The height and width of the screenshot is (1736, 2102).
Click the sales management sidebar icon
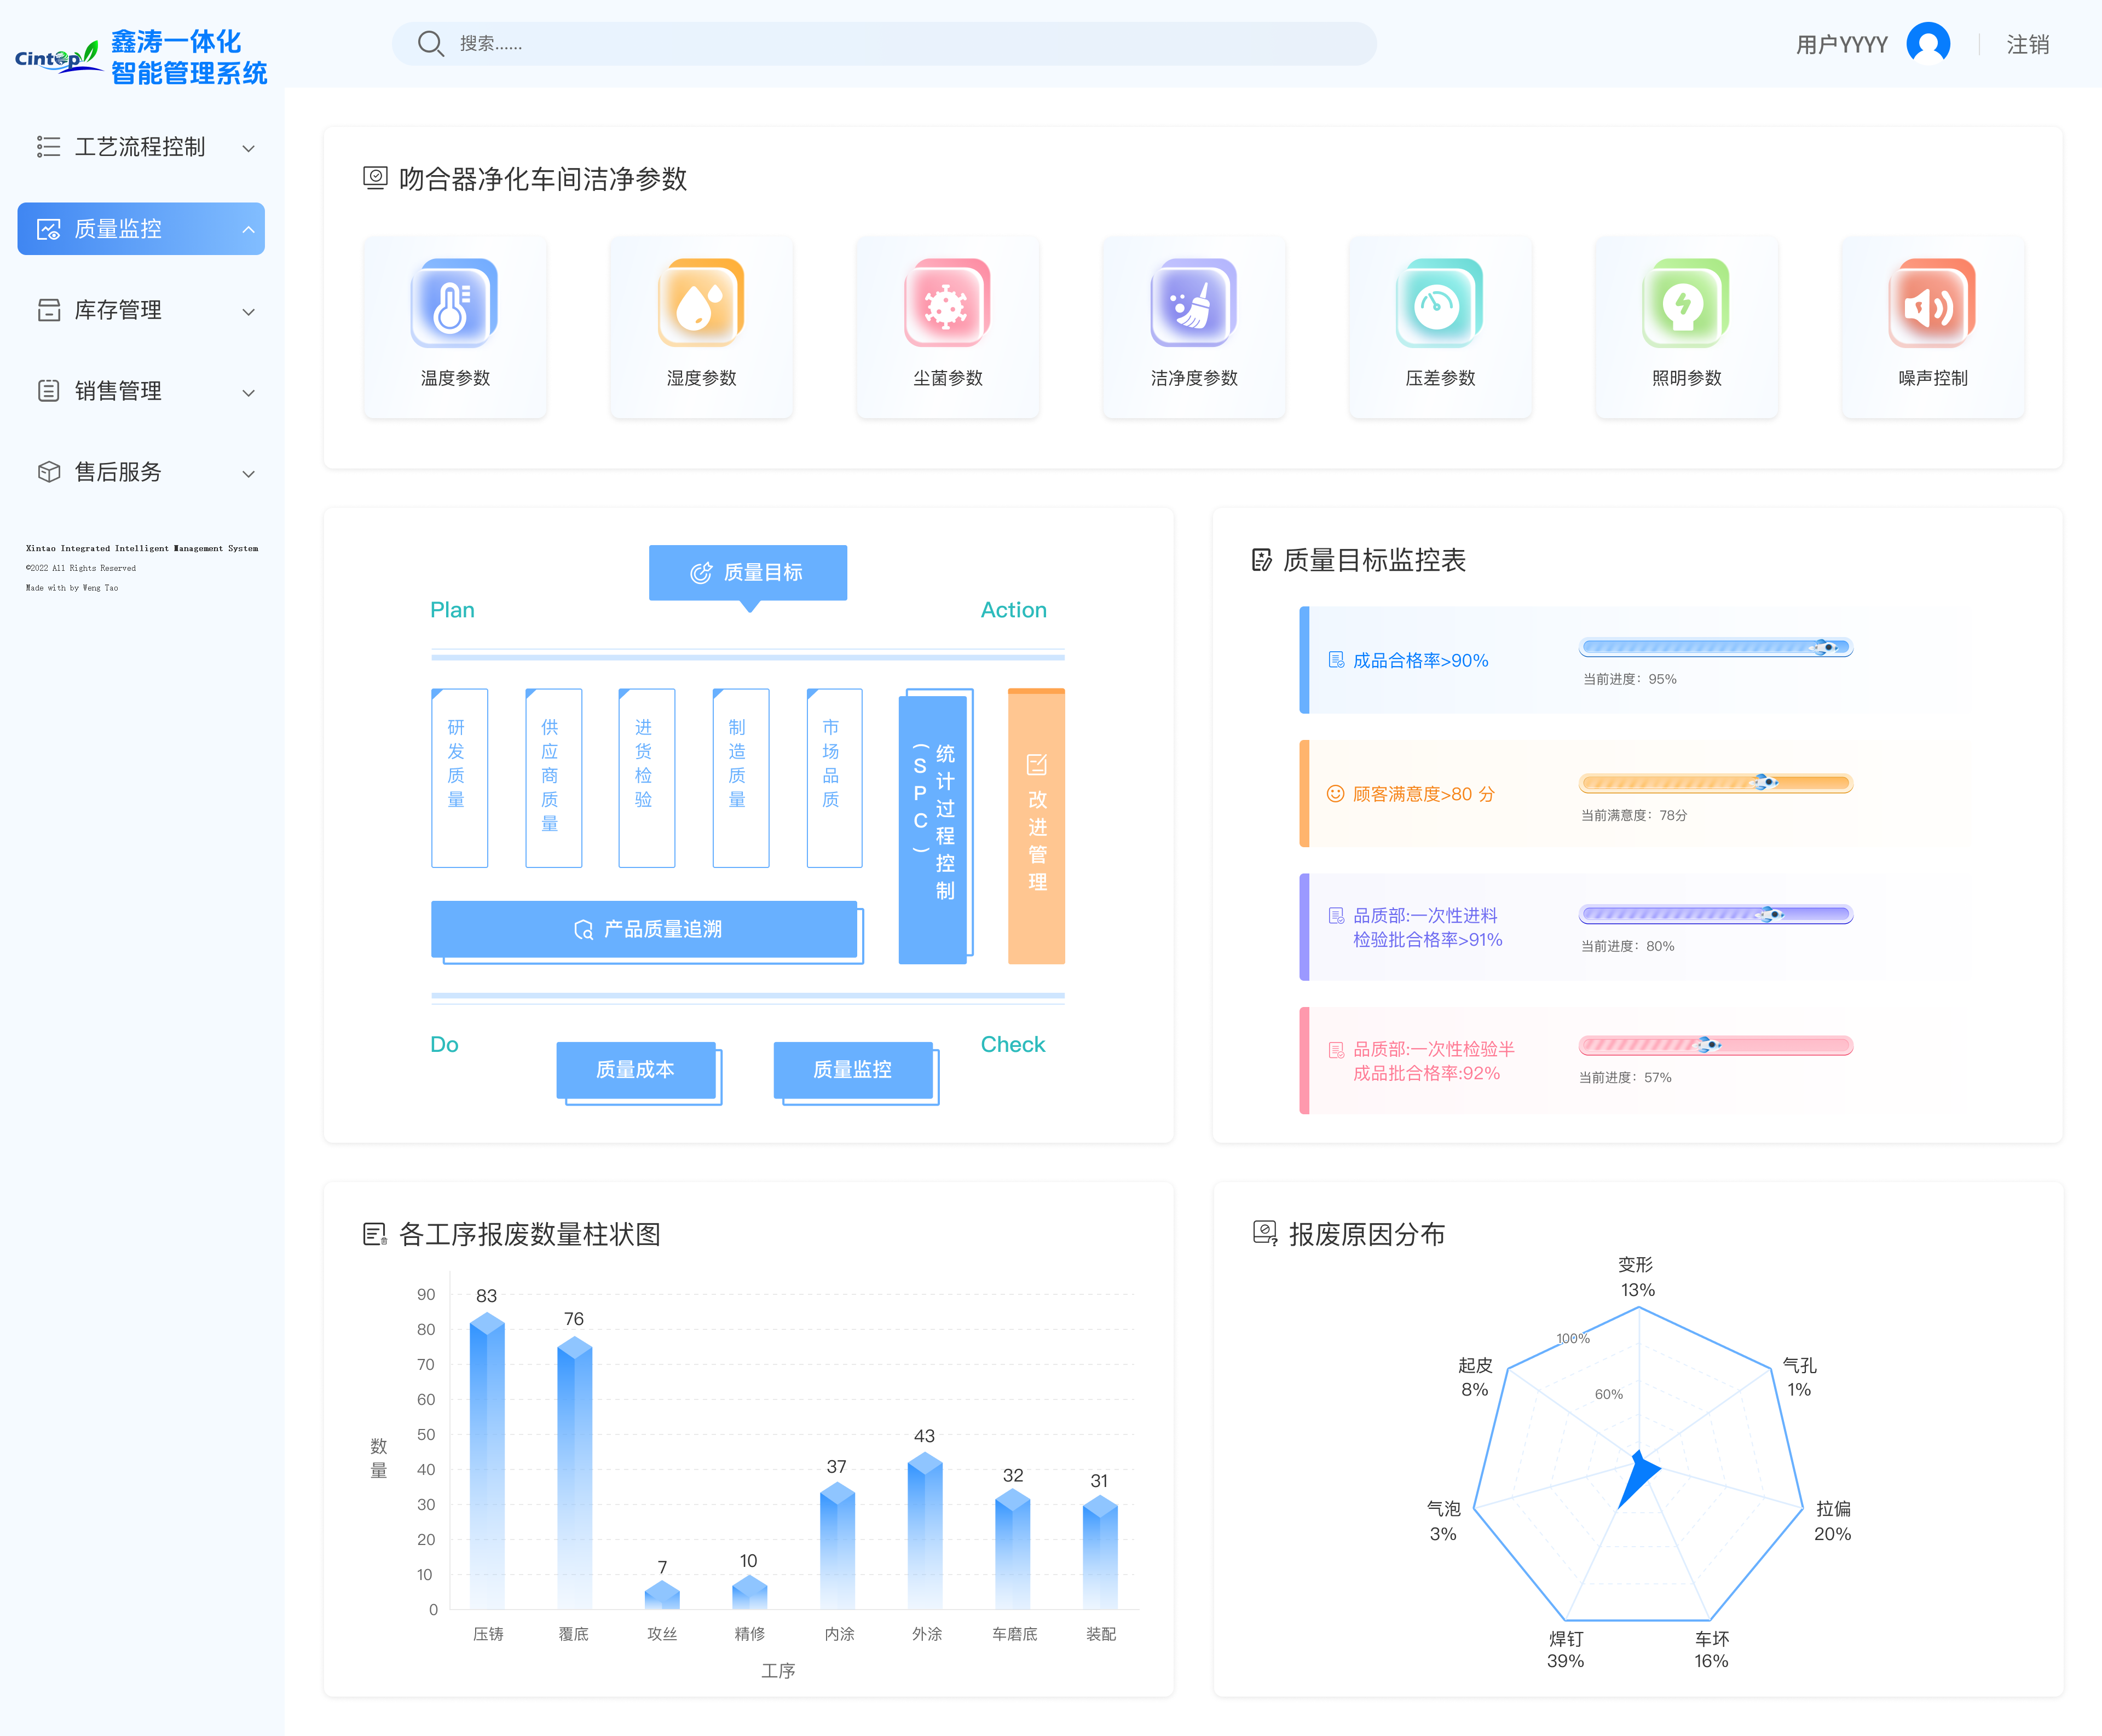(x=48, y=391)
